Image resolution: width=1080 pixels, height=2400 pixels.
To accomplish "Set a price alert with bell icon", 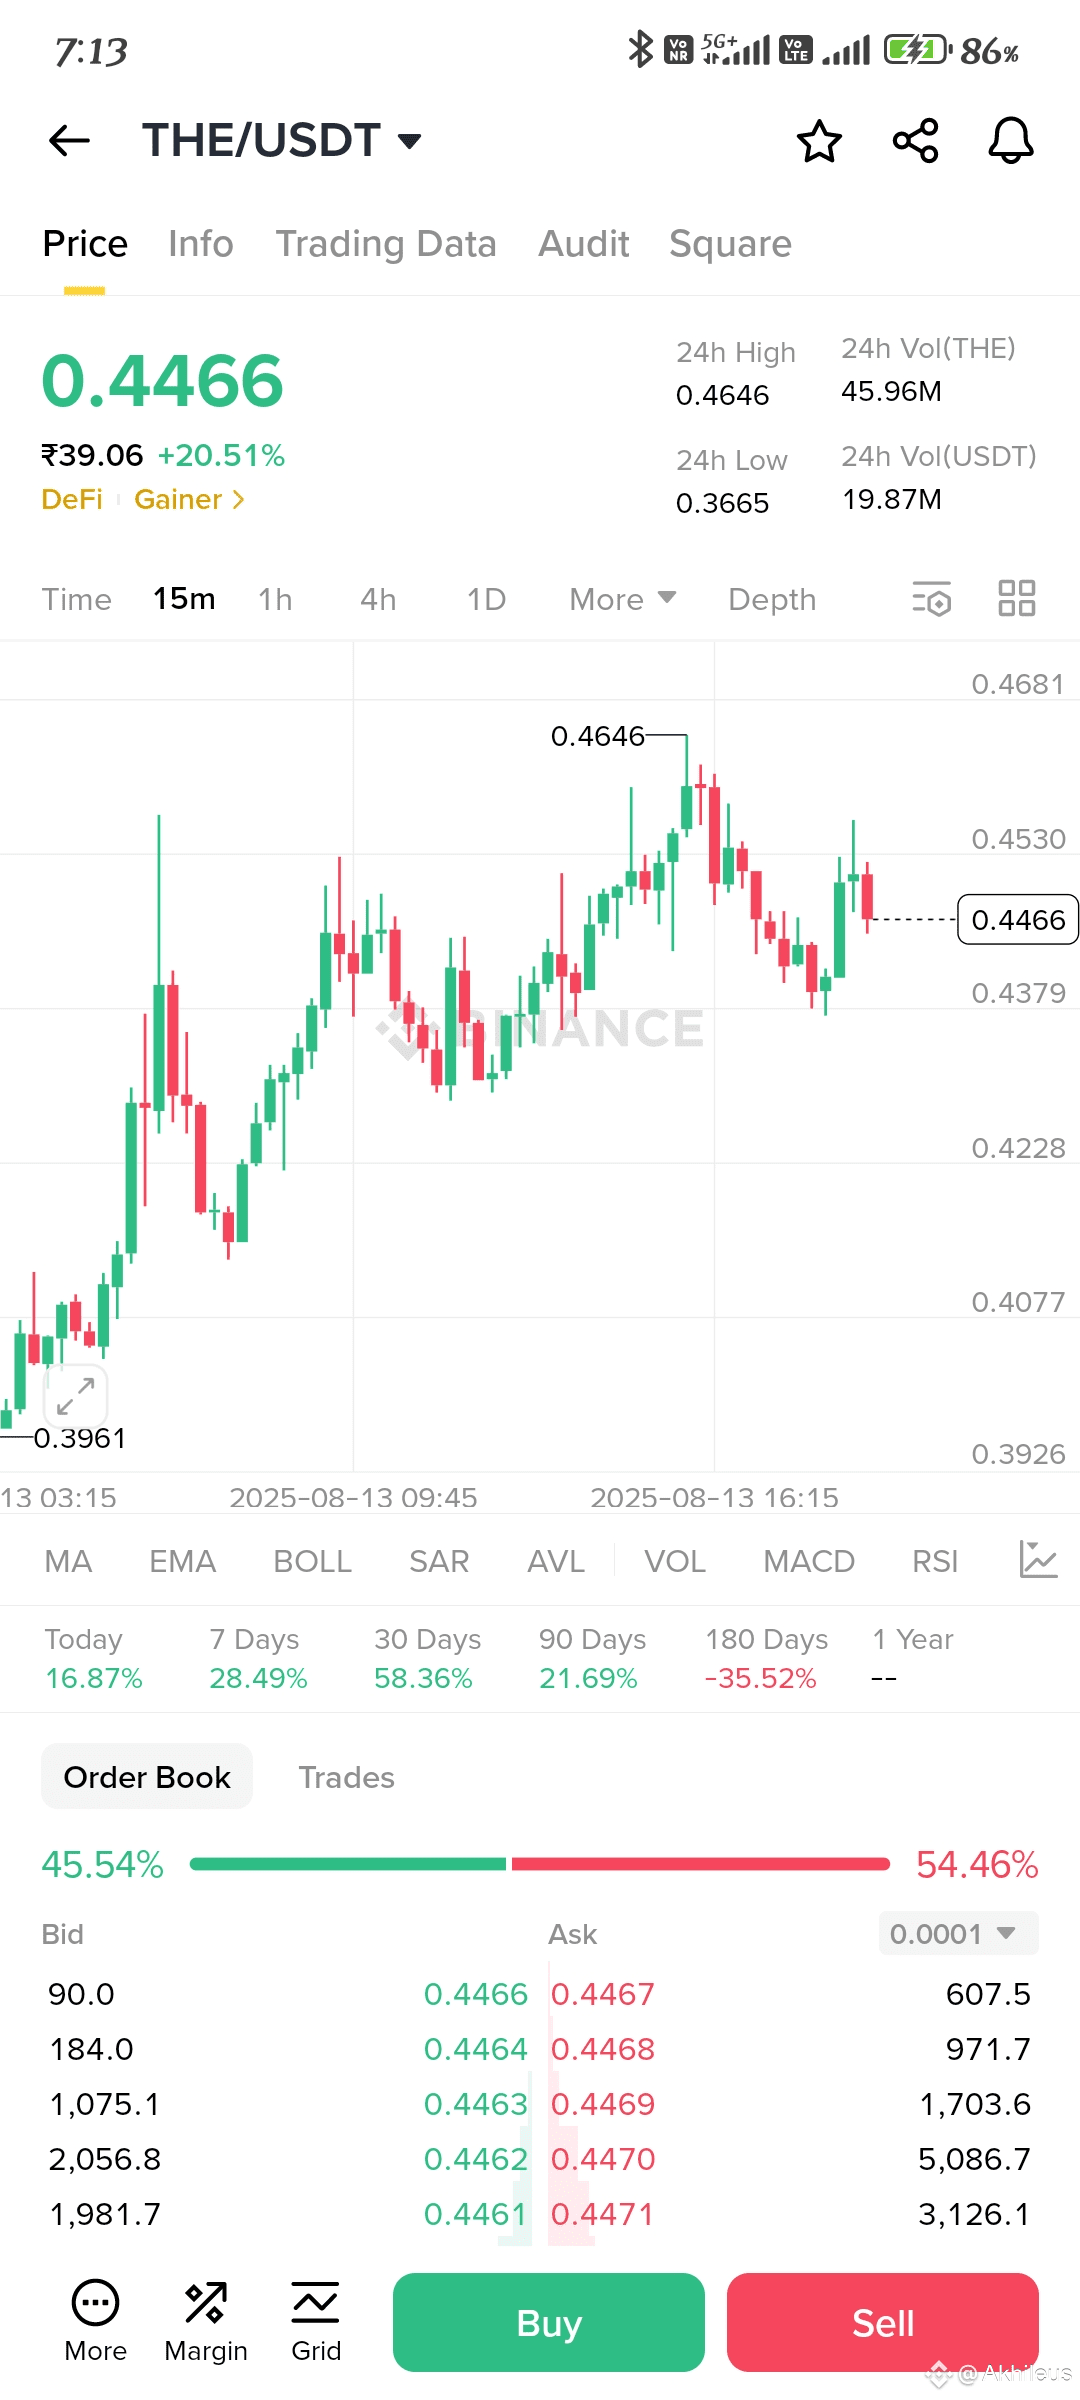I will coord(1010,141).
